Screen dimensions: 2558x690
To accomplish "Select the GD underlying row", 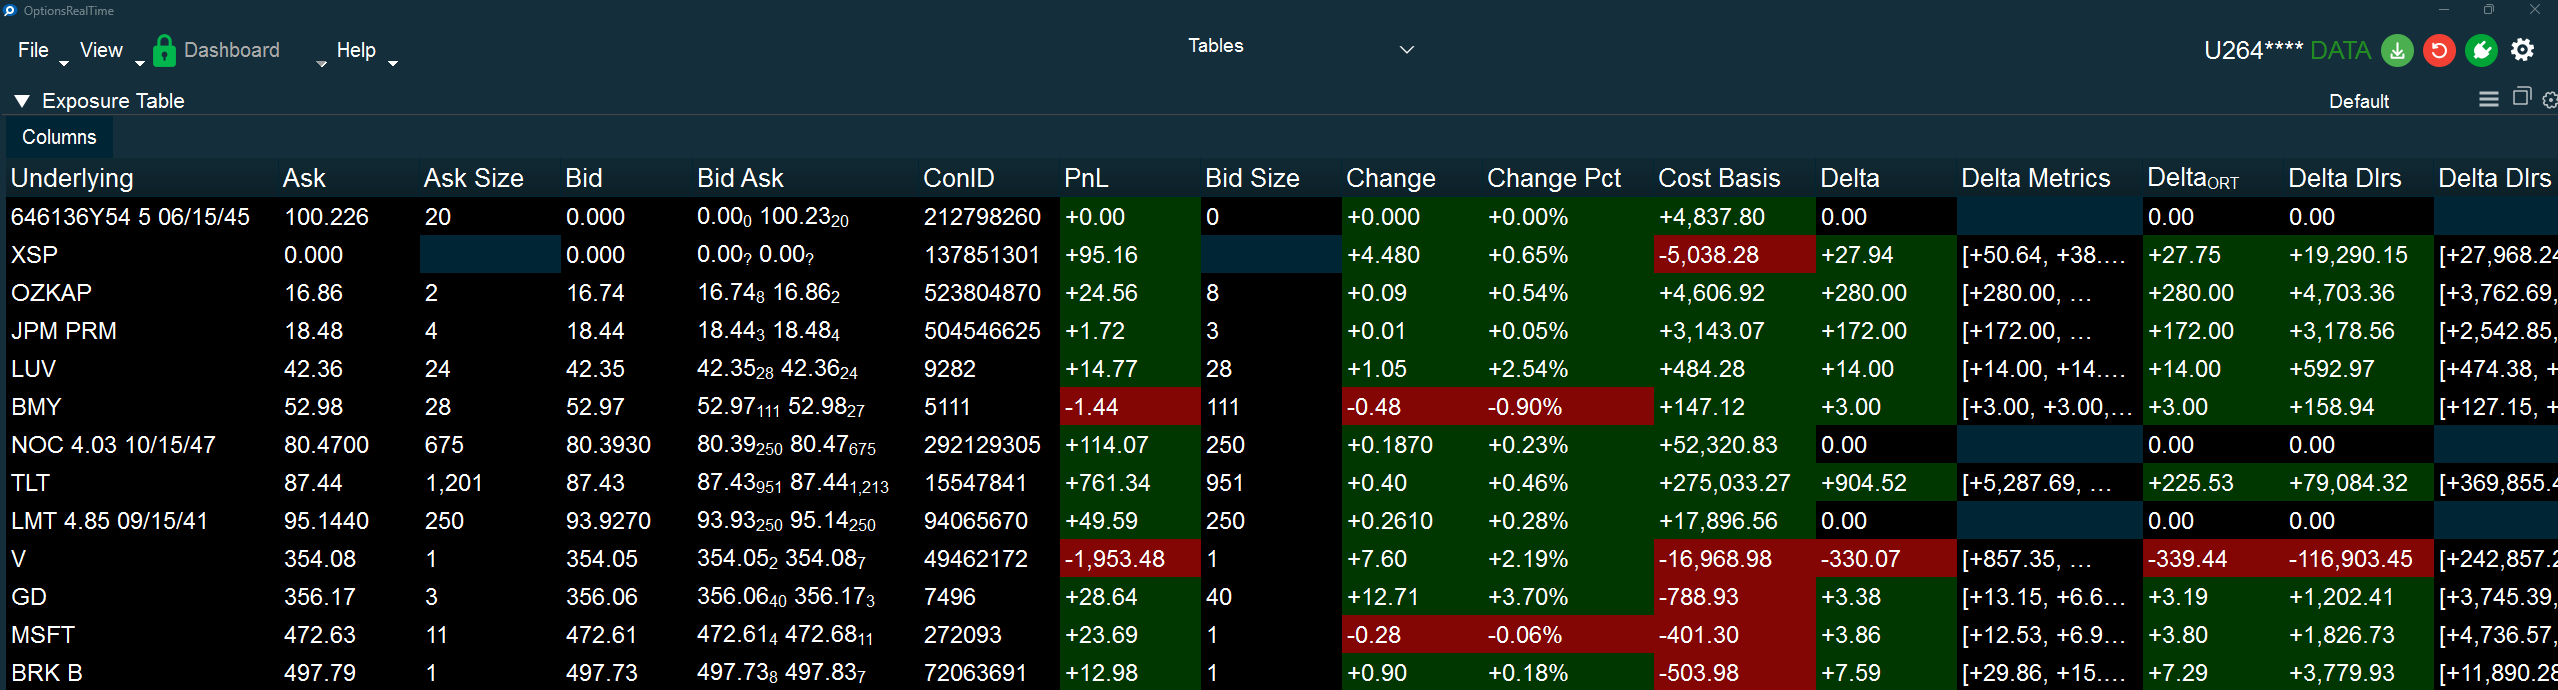I will [x=29, y=597].
